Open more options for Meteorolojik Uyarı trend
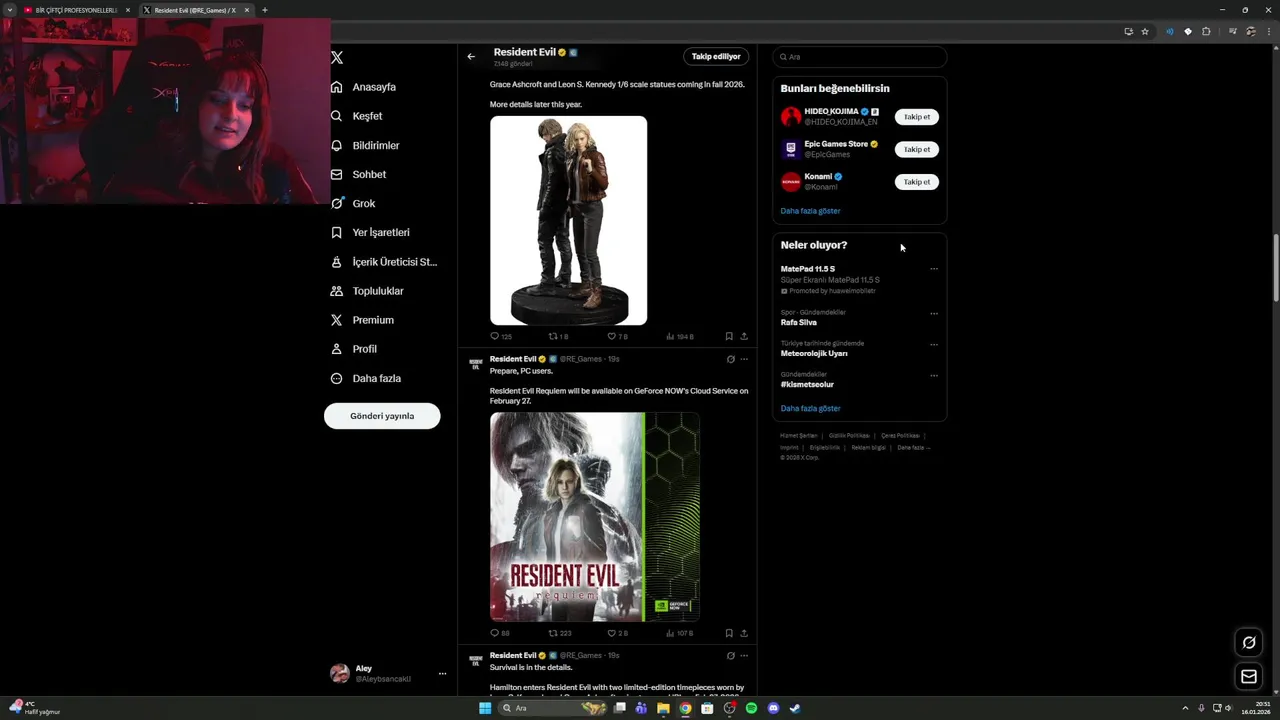This screenshot has width=1280, height=720. tap(934, 344)
